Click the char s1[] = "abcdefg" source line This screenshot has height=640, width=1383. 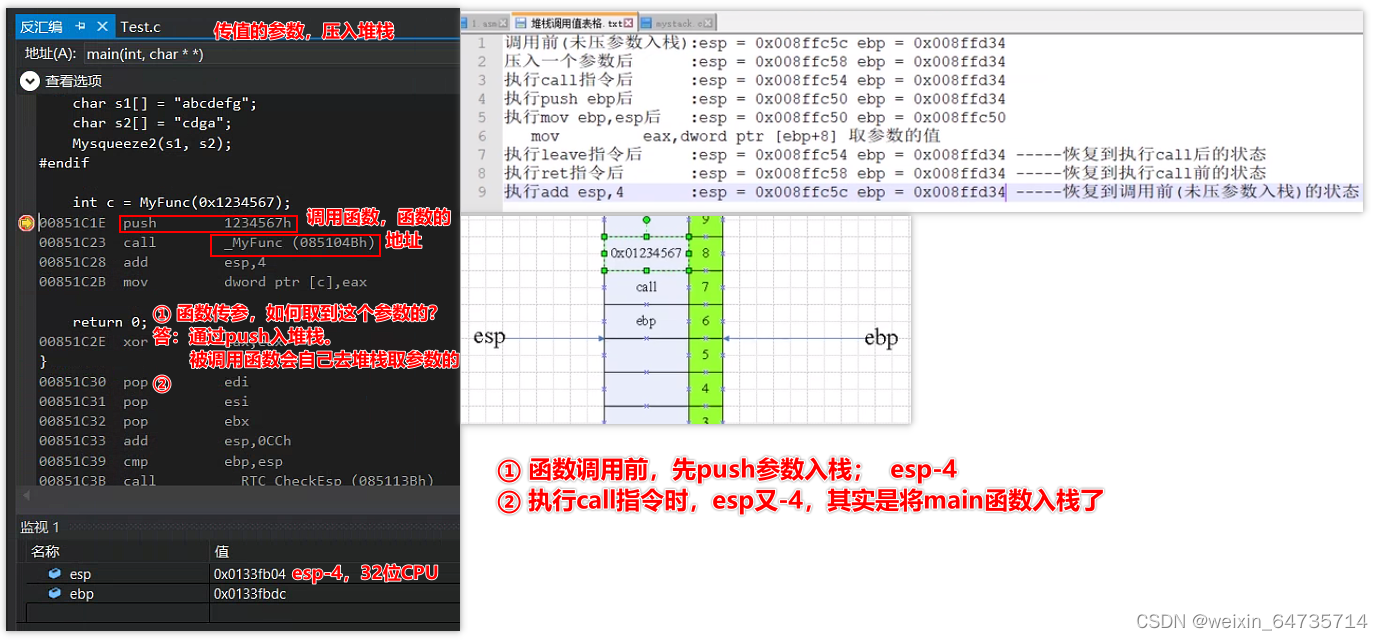click(165, 103)
